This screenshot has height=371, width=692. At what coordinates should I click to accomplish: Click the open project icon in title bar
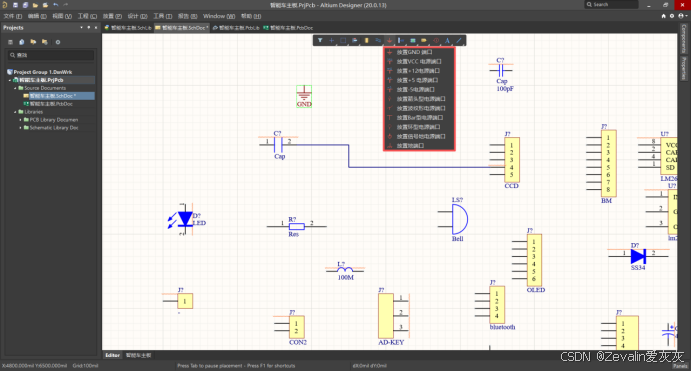[45, 5]
